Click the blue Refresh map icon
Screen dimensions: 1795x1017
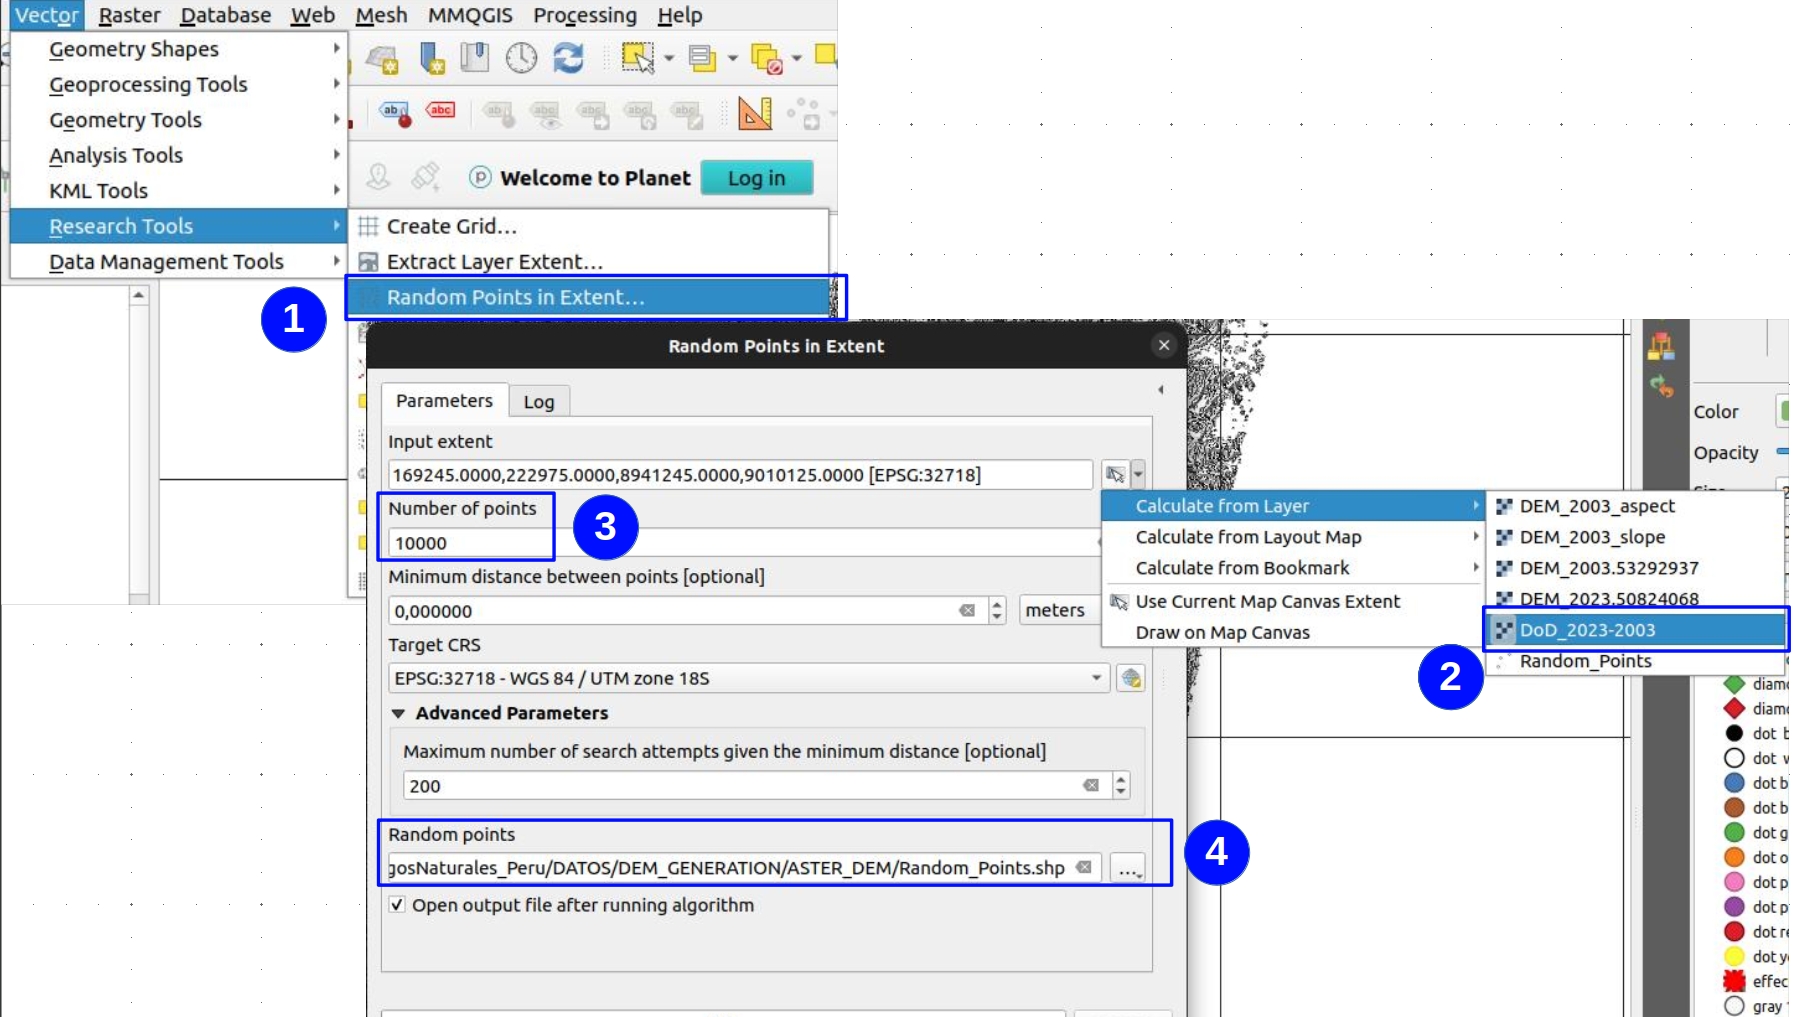coord(568,58)
